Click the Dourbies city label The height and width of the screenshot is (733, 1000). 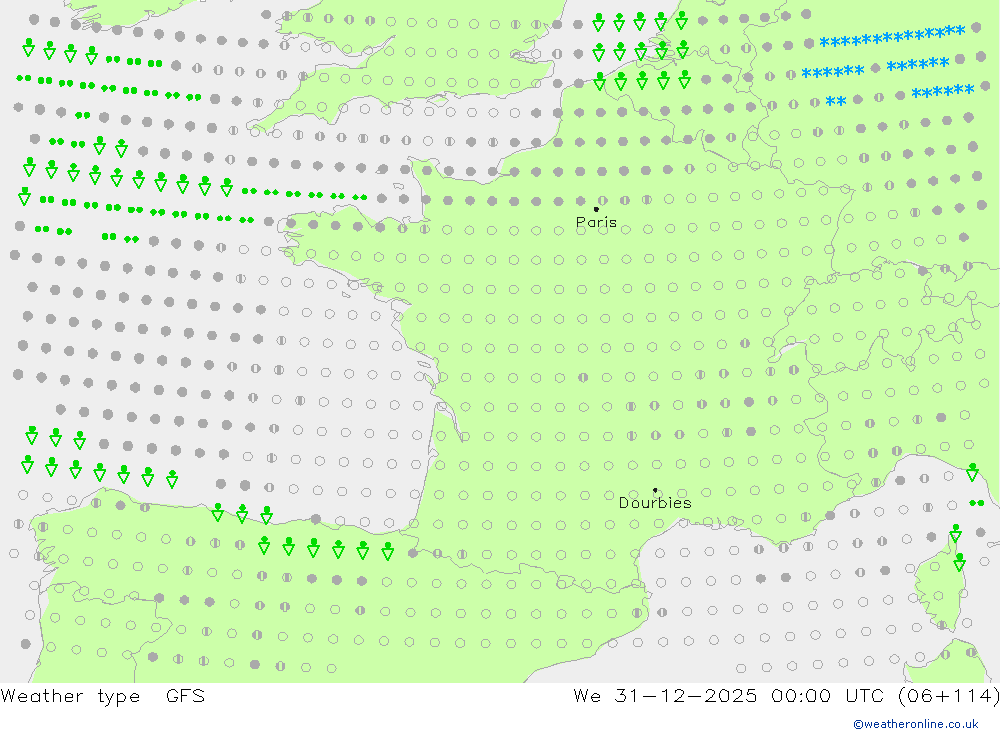click(655, 503)
